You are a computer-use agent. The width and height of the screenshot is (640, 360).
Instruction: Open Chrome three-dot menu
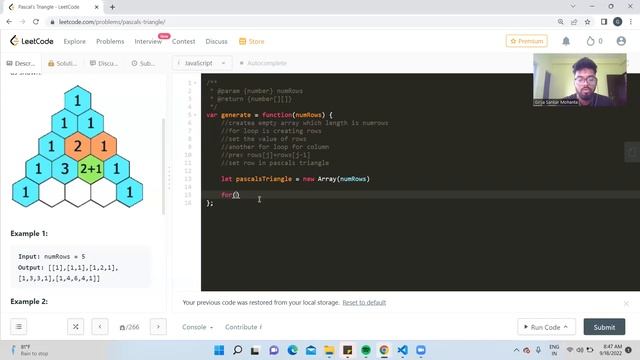click(631, 22)
